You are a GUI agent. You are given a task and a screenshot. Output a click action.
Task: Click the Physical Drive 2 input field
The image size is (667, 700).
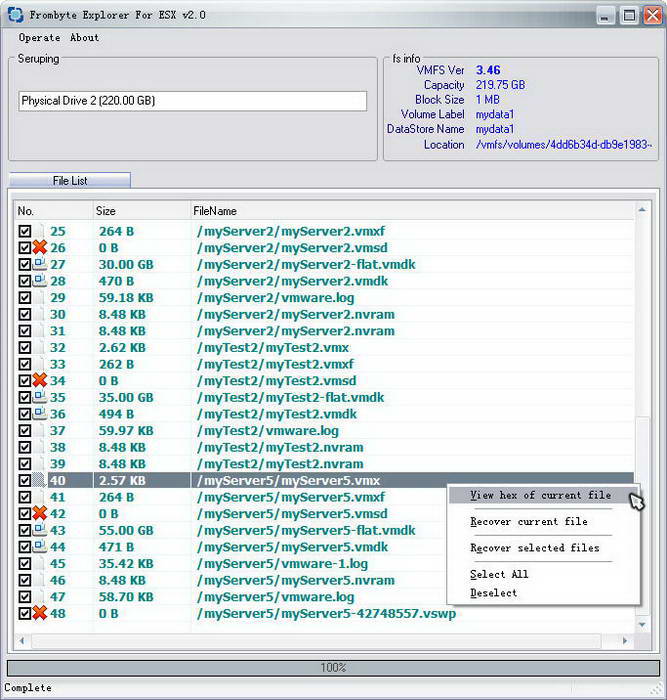pyautogui.click(x=192, y=101)
